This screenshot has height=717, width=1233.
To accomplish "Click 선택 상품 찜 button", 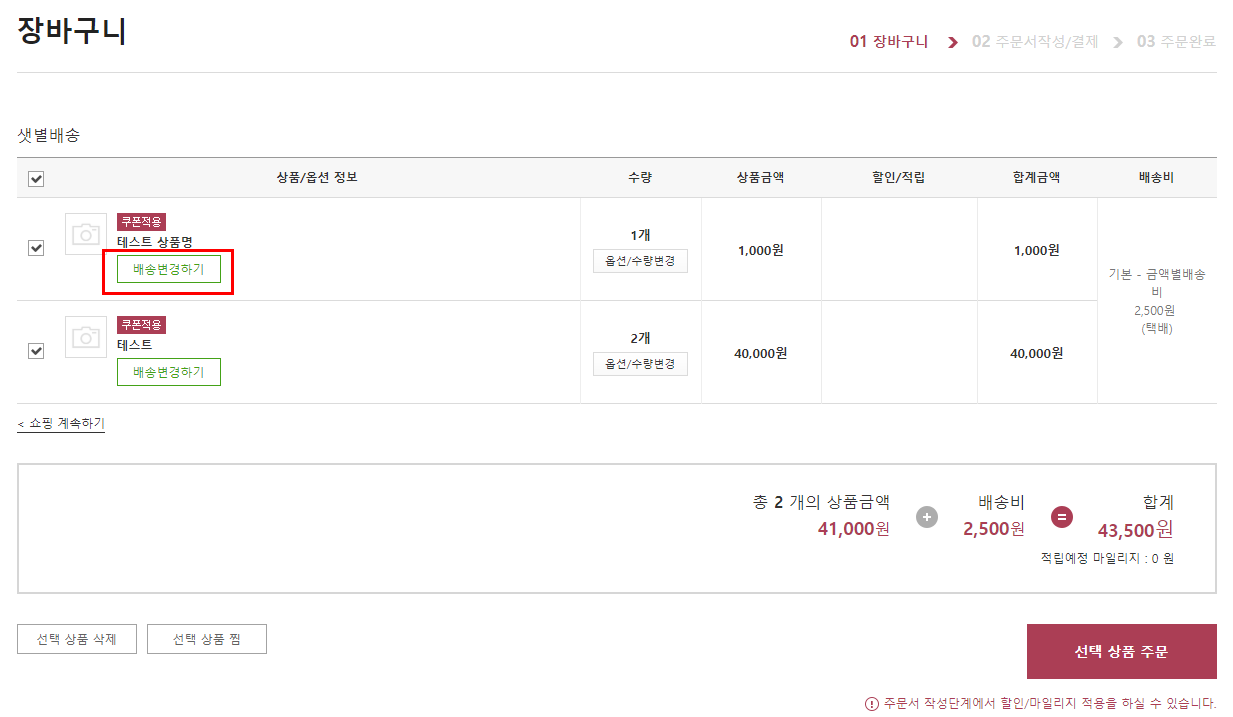I will [206, 639].
